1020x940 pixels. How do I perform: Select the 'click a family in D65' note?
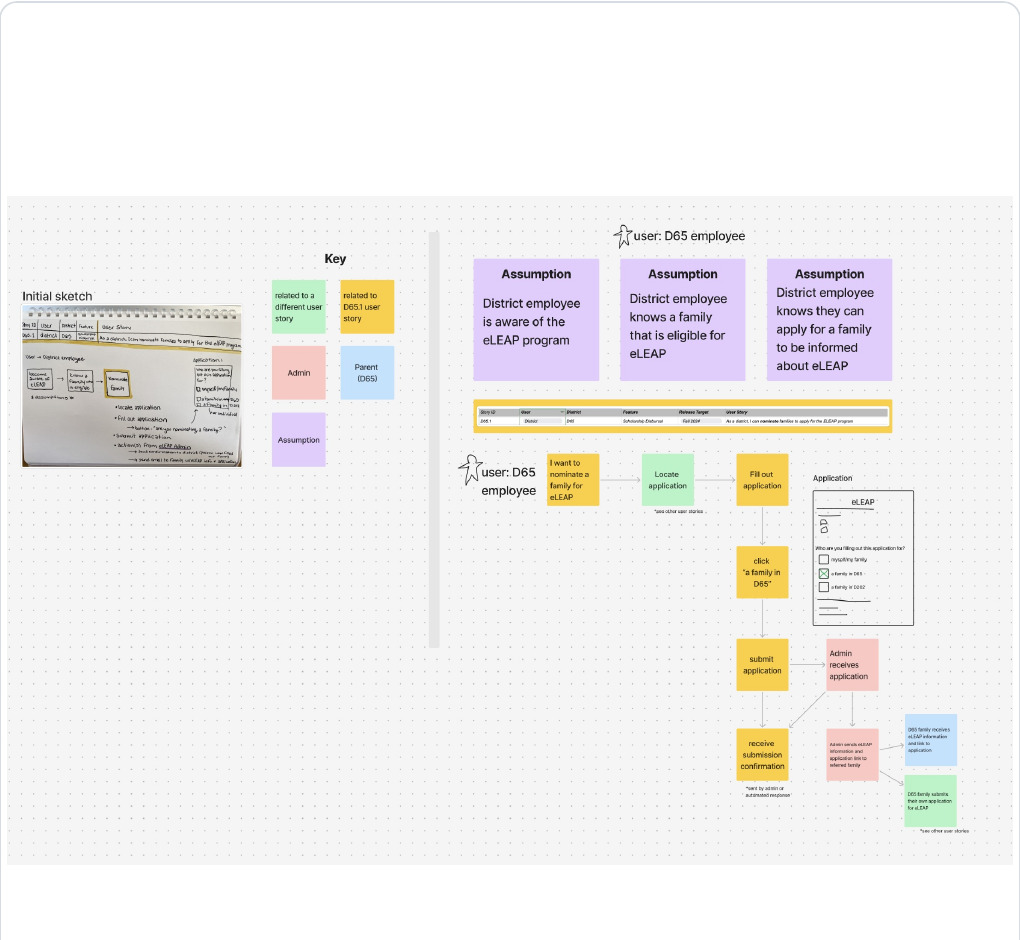(x=762, y=572)
